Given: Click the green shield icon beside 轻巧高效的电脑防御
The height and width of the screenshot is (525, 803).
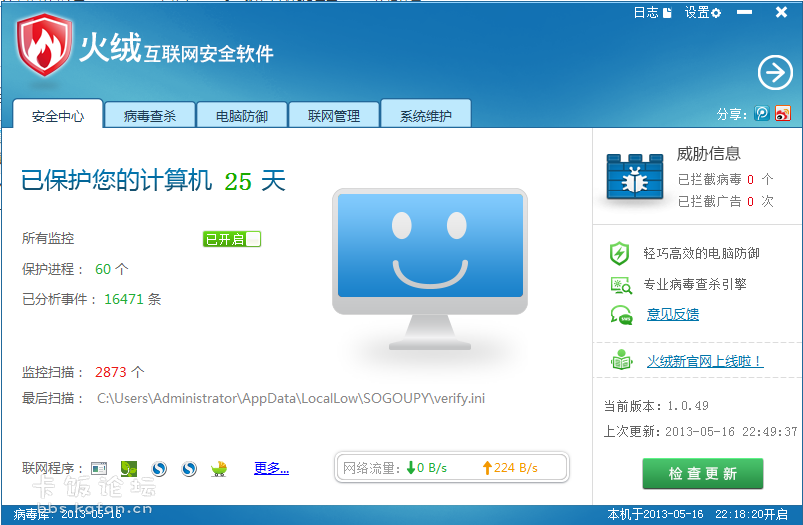Looking at the screenshot, I should click(621, 254).
